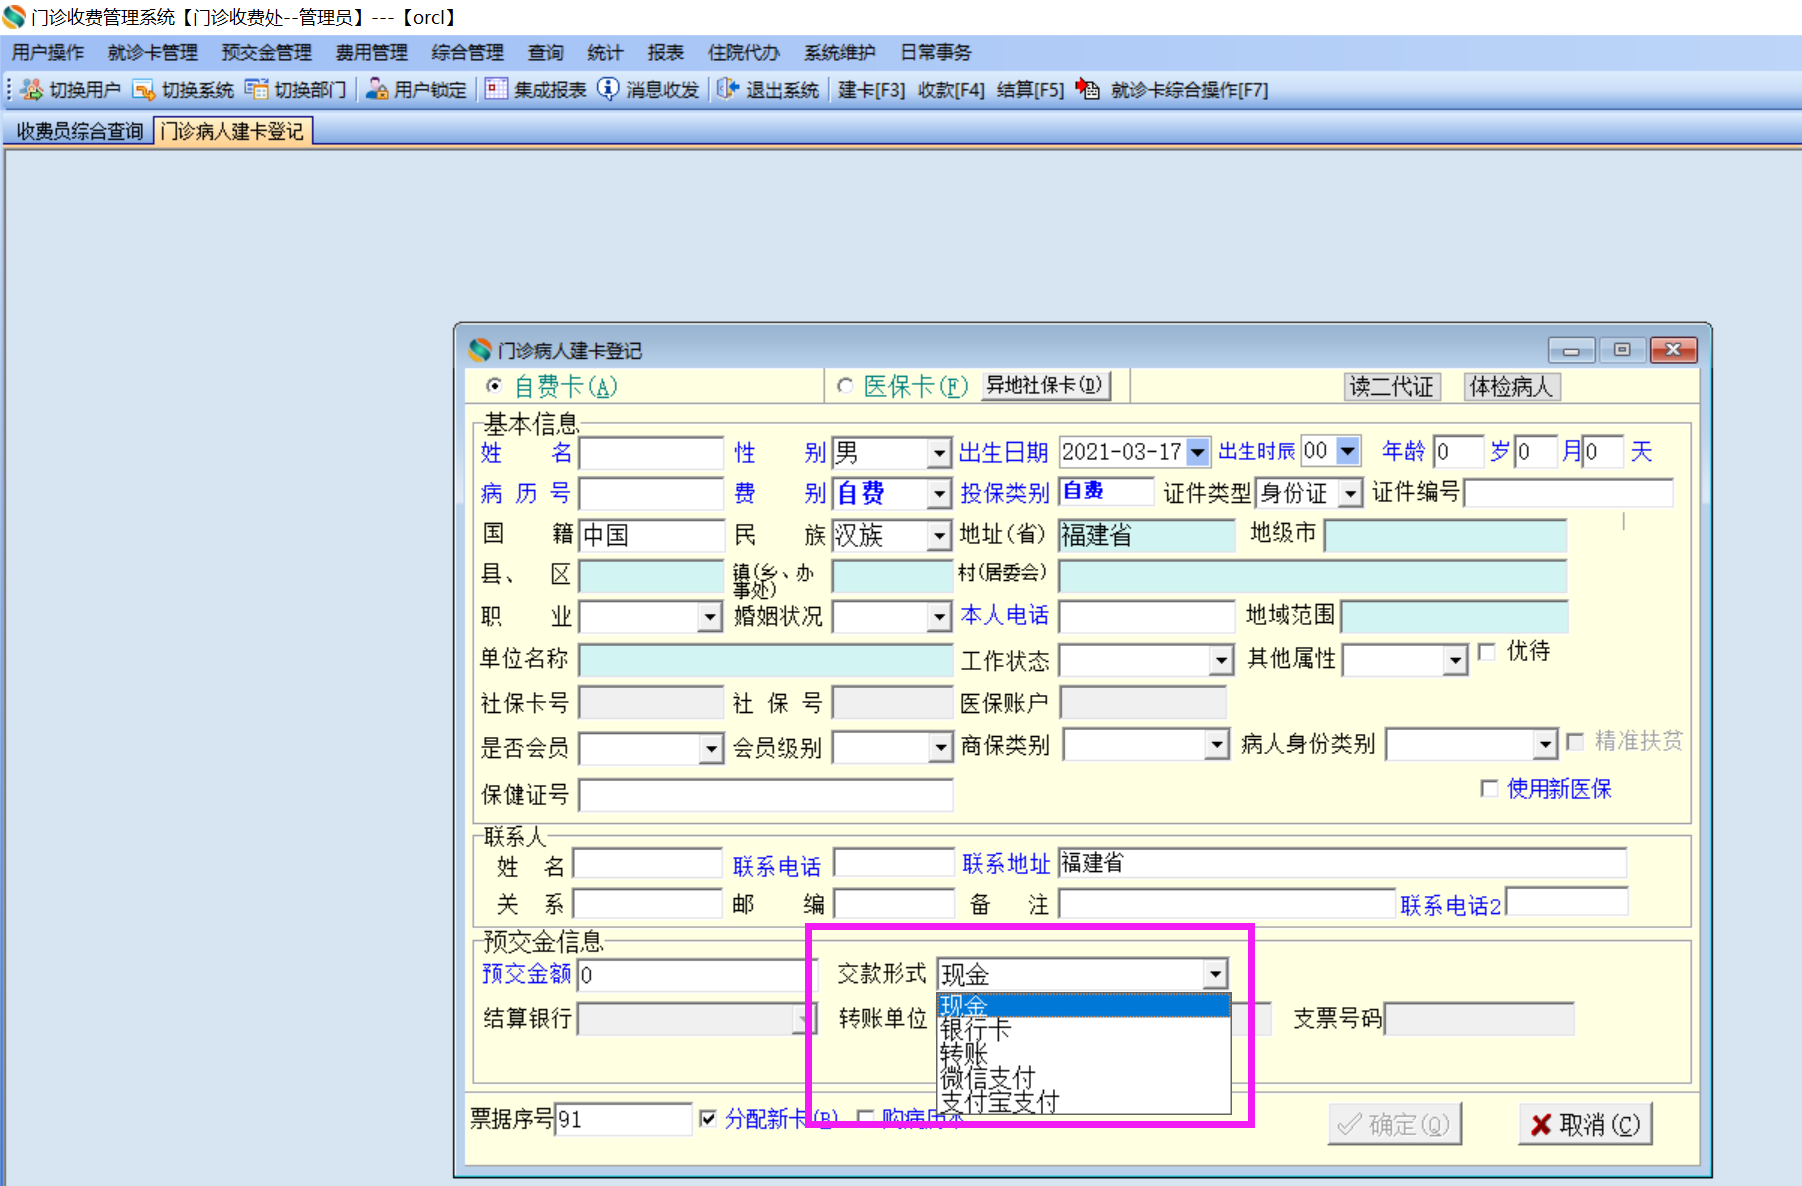Enable the 使用新医保 checkbox
The width and height of the screenshot is (1802, 1186).
[x=1489, y=789]
